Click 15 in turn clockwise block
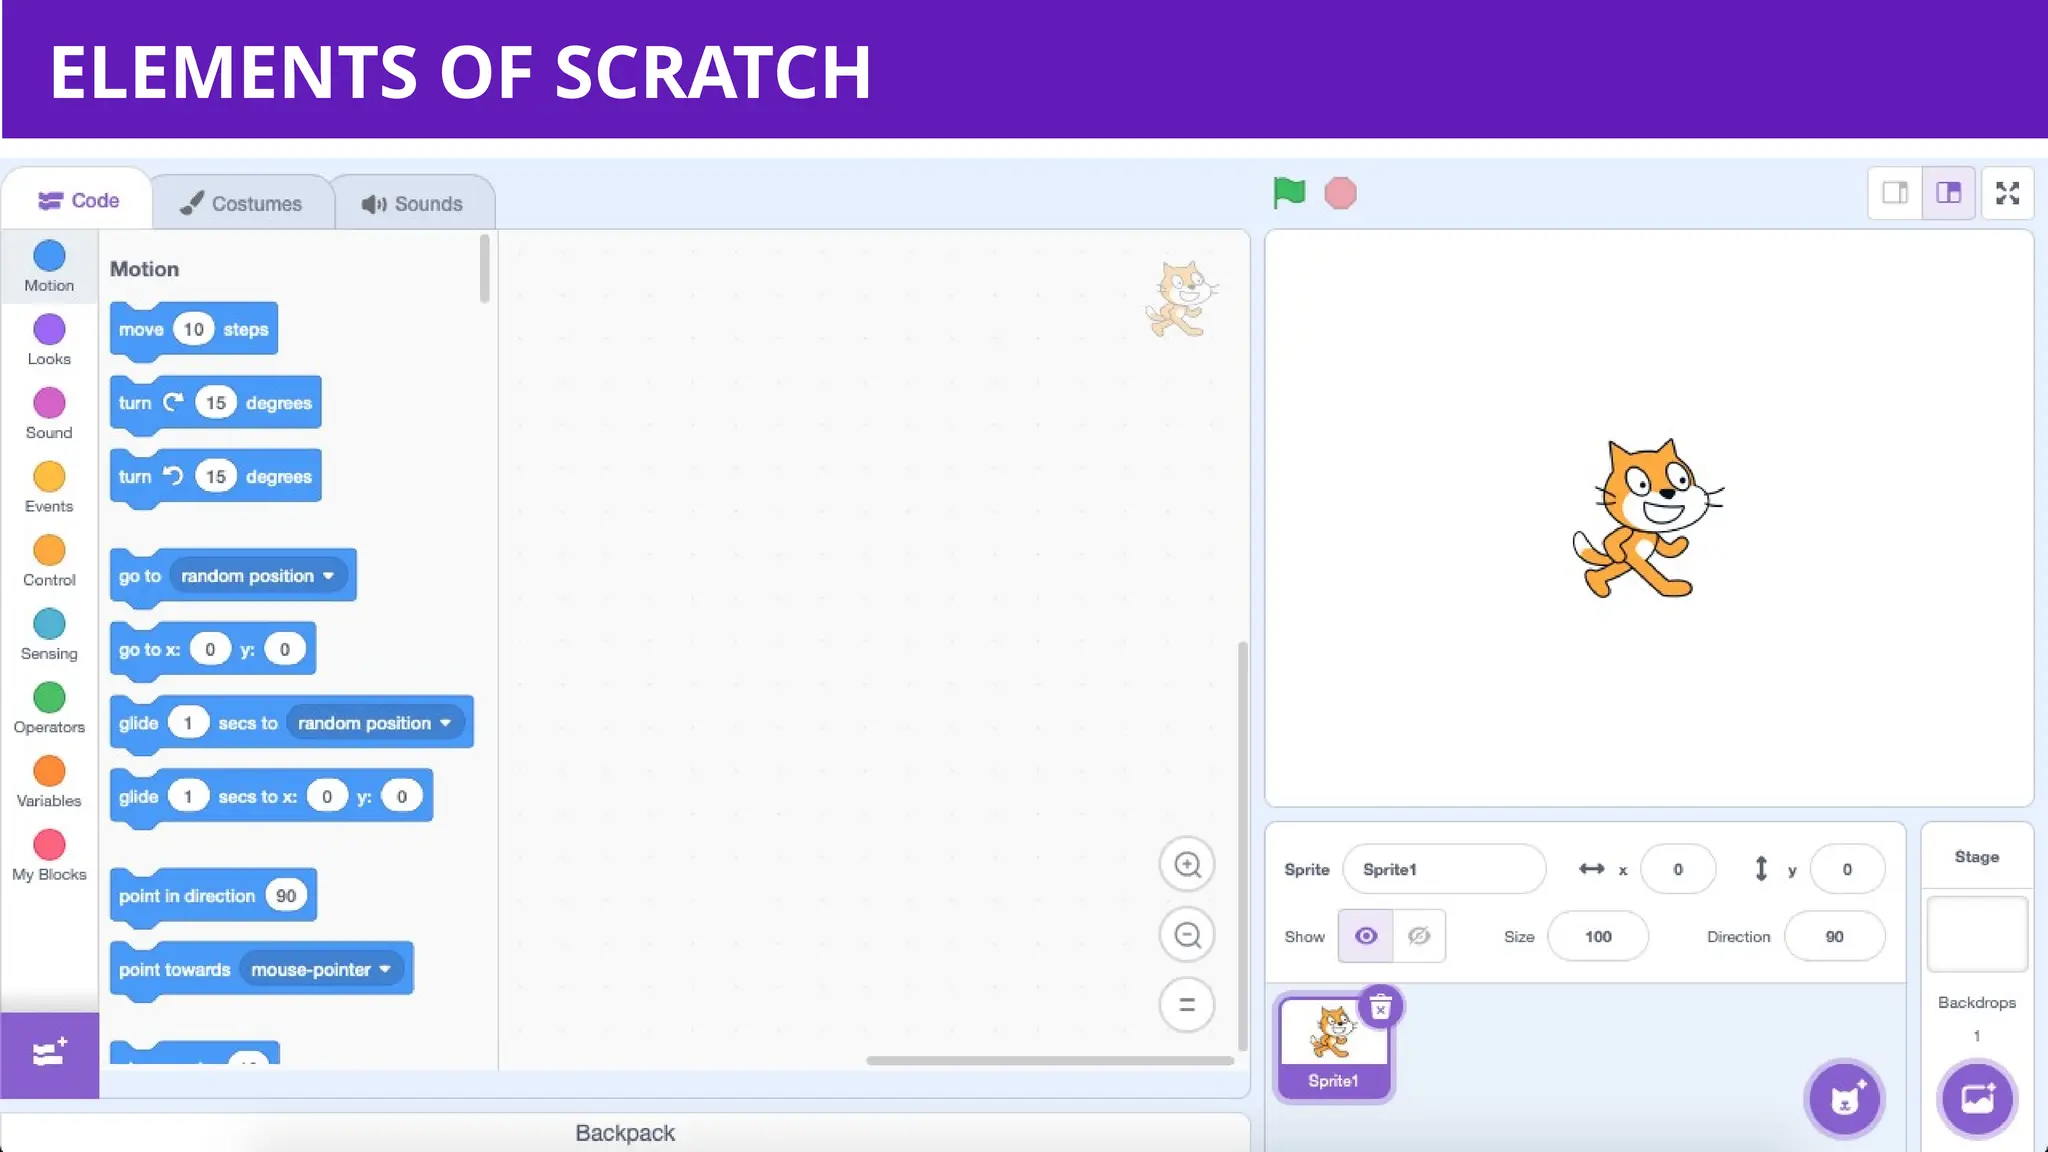Screen dimensions: 2048x1152 216,403
